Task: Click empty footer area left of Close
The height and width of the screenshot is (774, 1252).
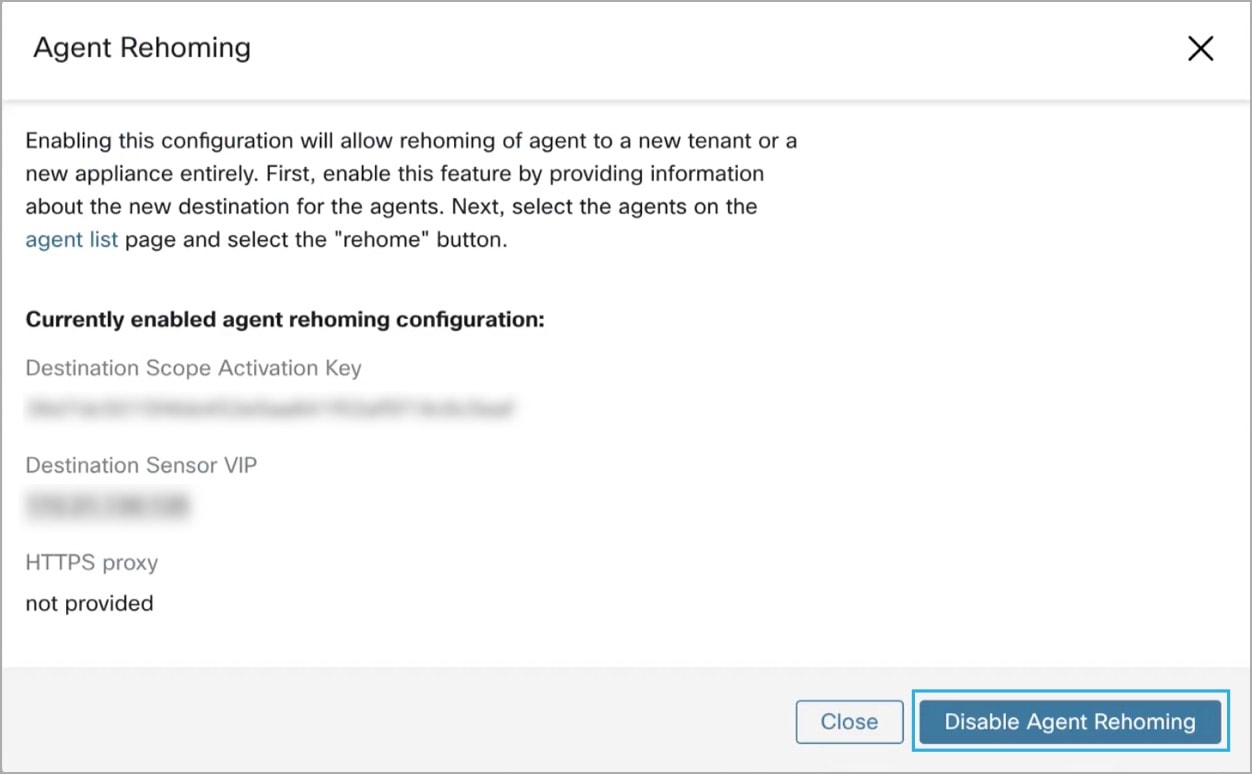Action: pos(400,722)
